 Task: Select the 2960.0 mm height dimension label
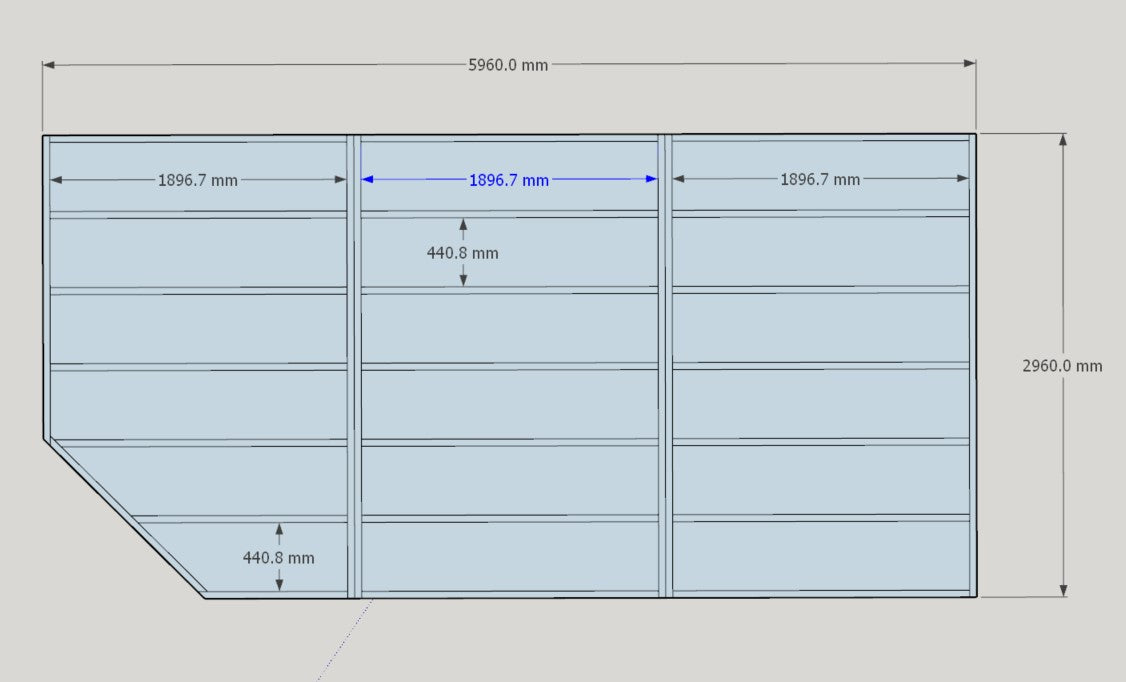click(1062, 366)
